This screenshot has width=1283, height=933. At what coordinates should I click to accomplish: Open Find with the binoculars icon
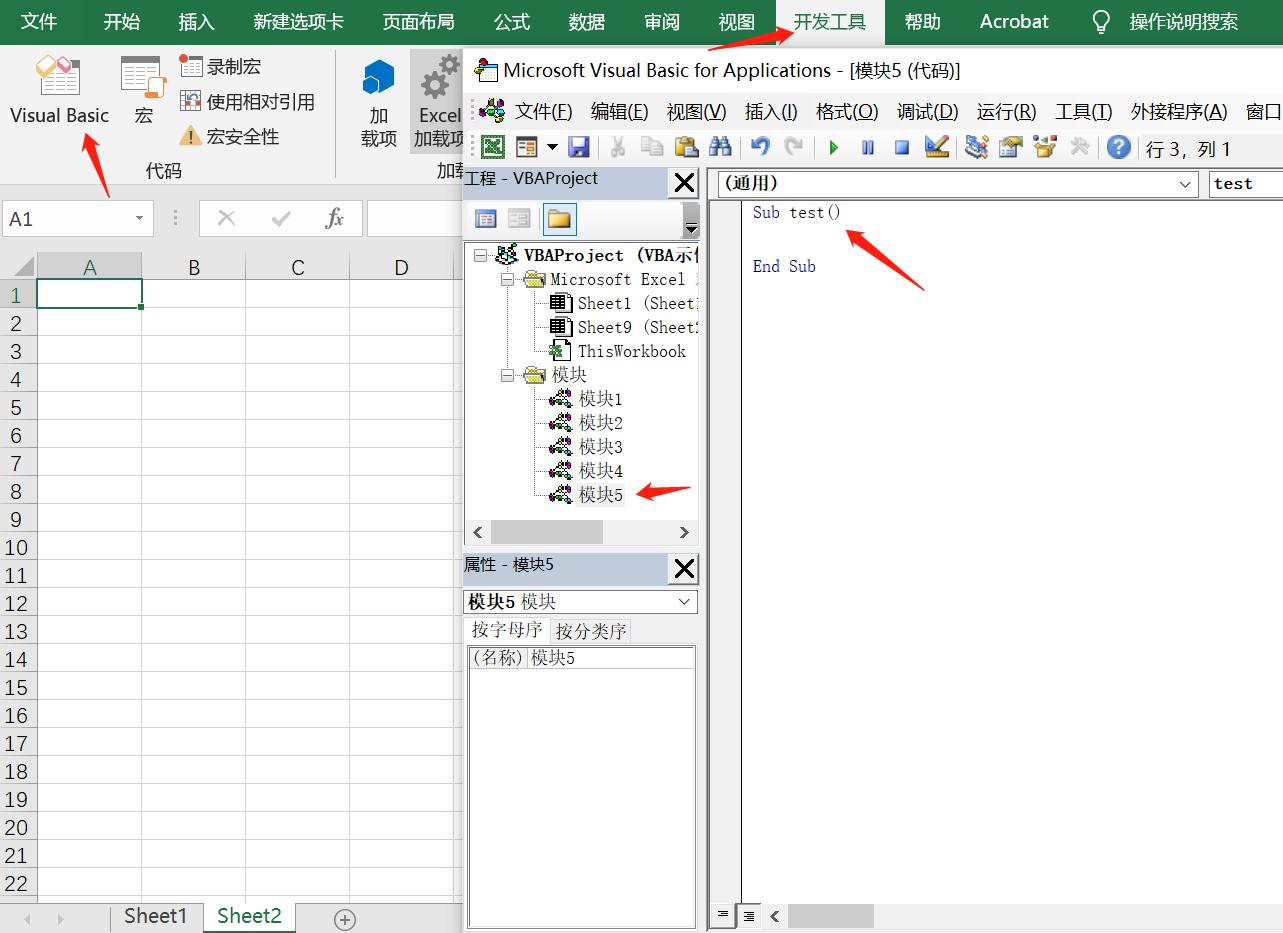720,148
